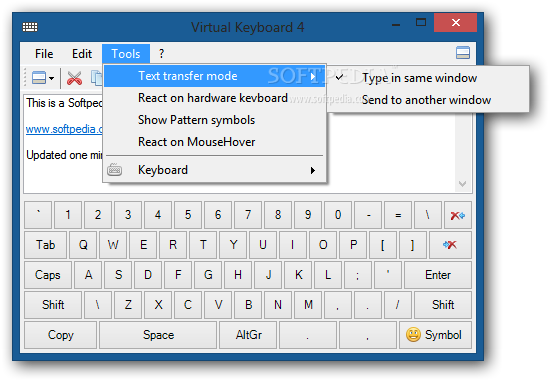This screenshot has width=550, height=381.
Task: Open the www.softpedia link in text area
Action: point(64,129)
